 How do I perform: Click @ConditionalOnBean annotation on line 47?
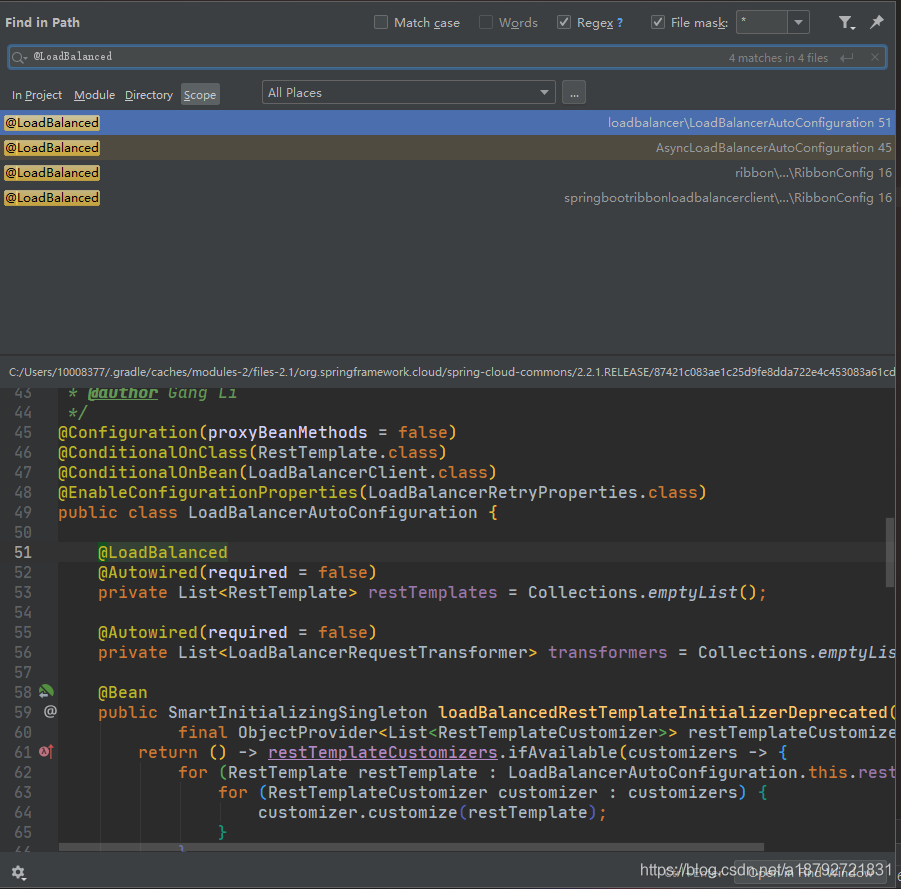(148, 472)
